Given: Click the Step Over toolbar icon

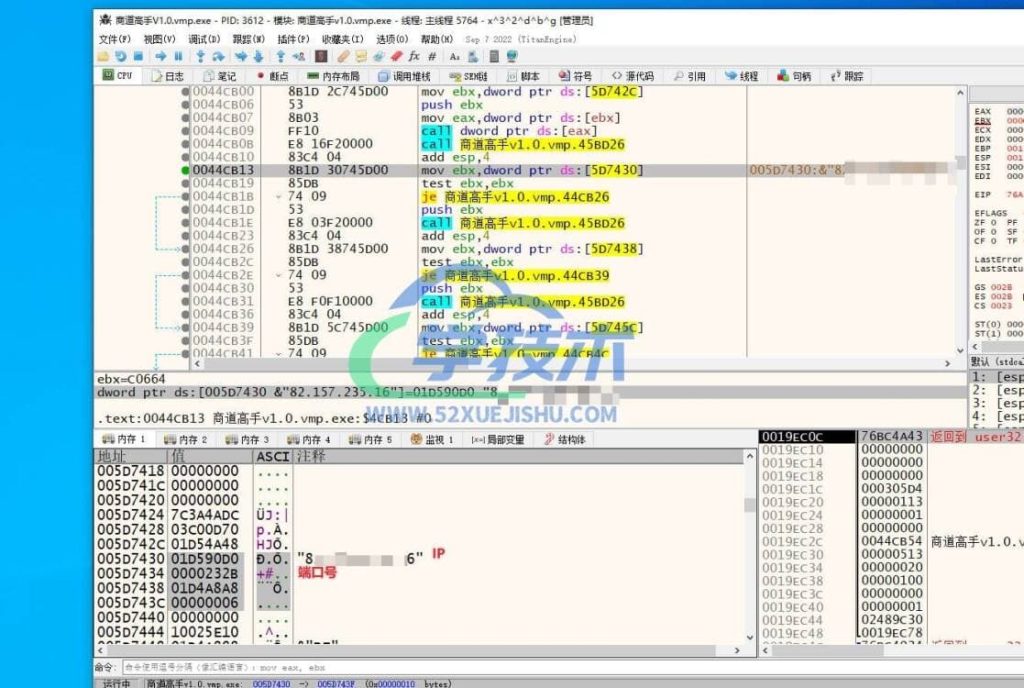Looking at the screenshot, I should click(218, 56).
